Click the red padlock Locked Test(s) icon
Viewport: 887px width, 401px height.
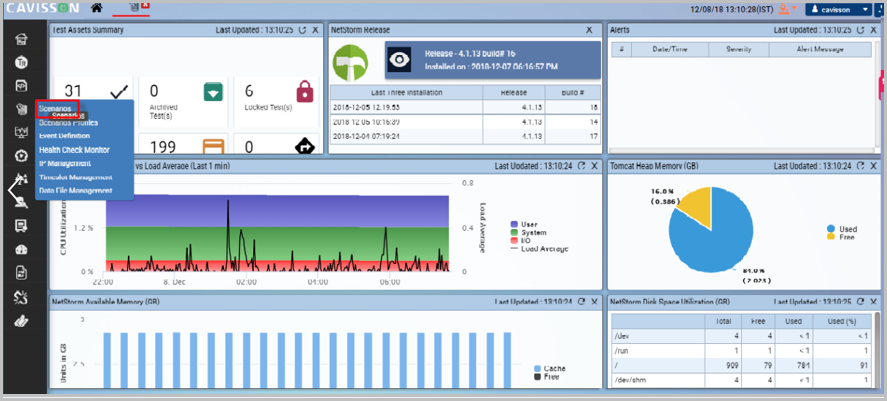[305, 92]
